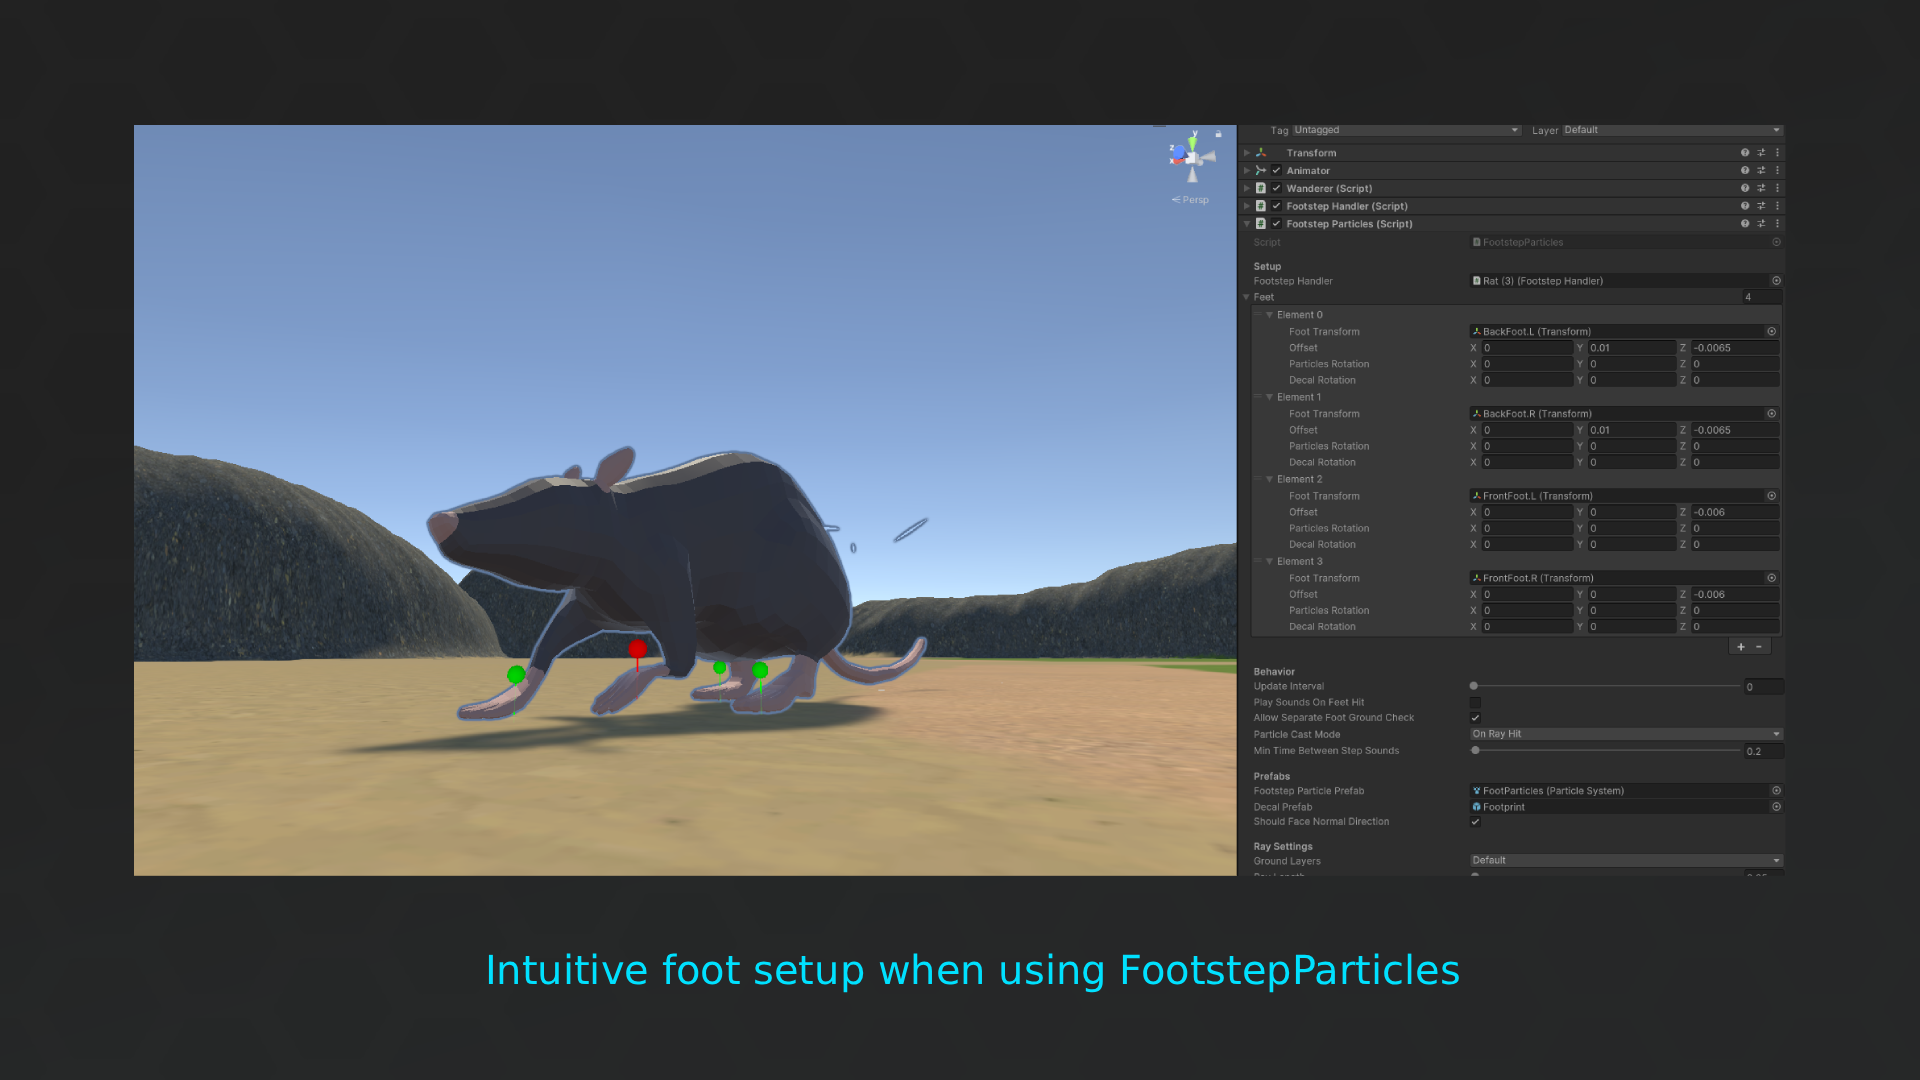Add a feet element with plus icon
The image size is (1920, 1080).
click(x=1741, y=647)
